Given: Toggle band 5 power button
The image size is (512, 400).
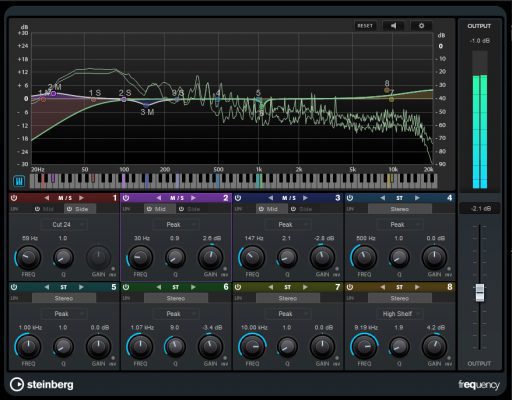Looking at the screenshot, I should pos(14,287).
